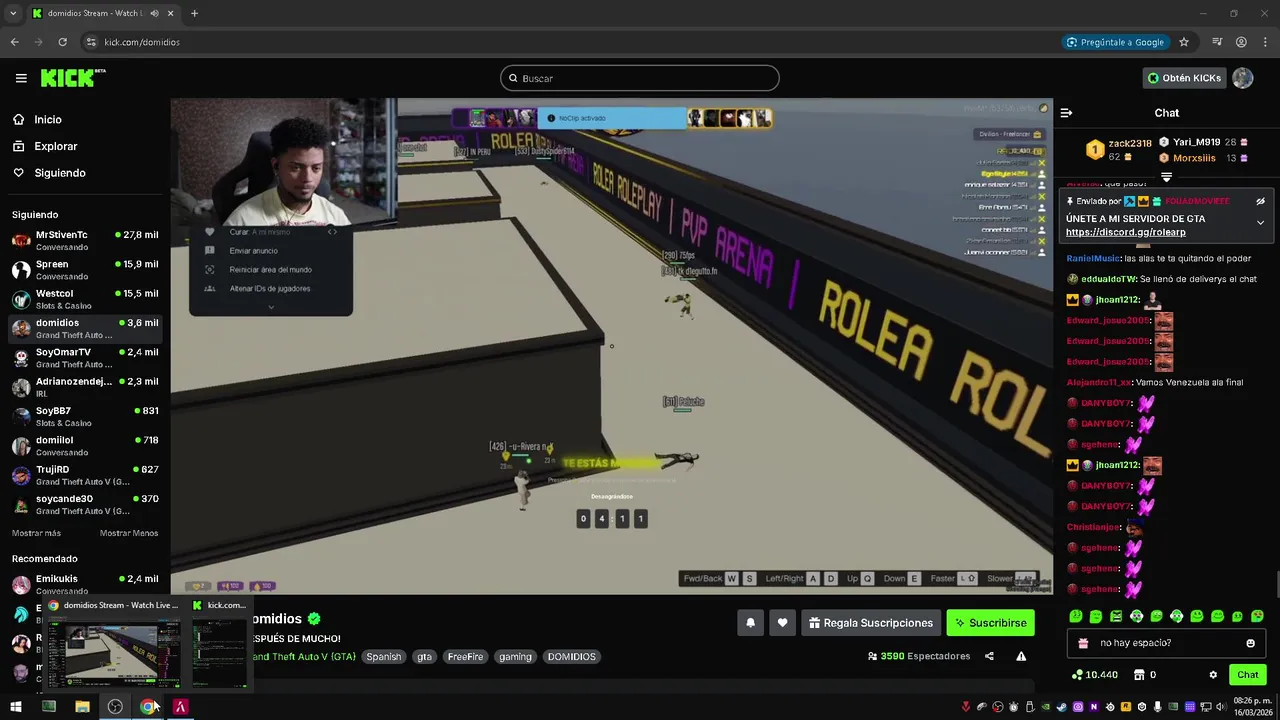This screenshot has width=1280, height=720.
Task: Open the channel shop icon
Action: pos(1139,675)
